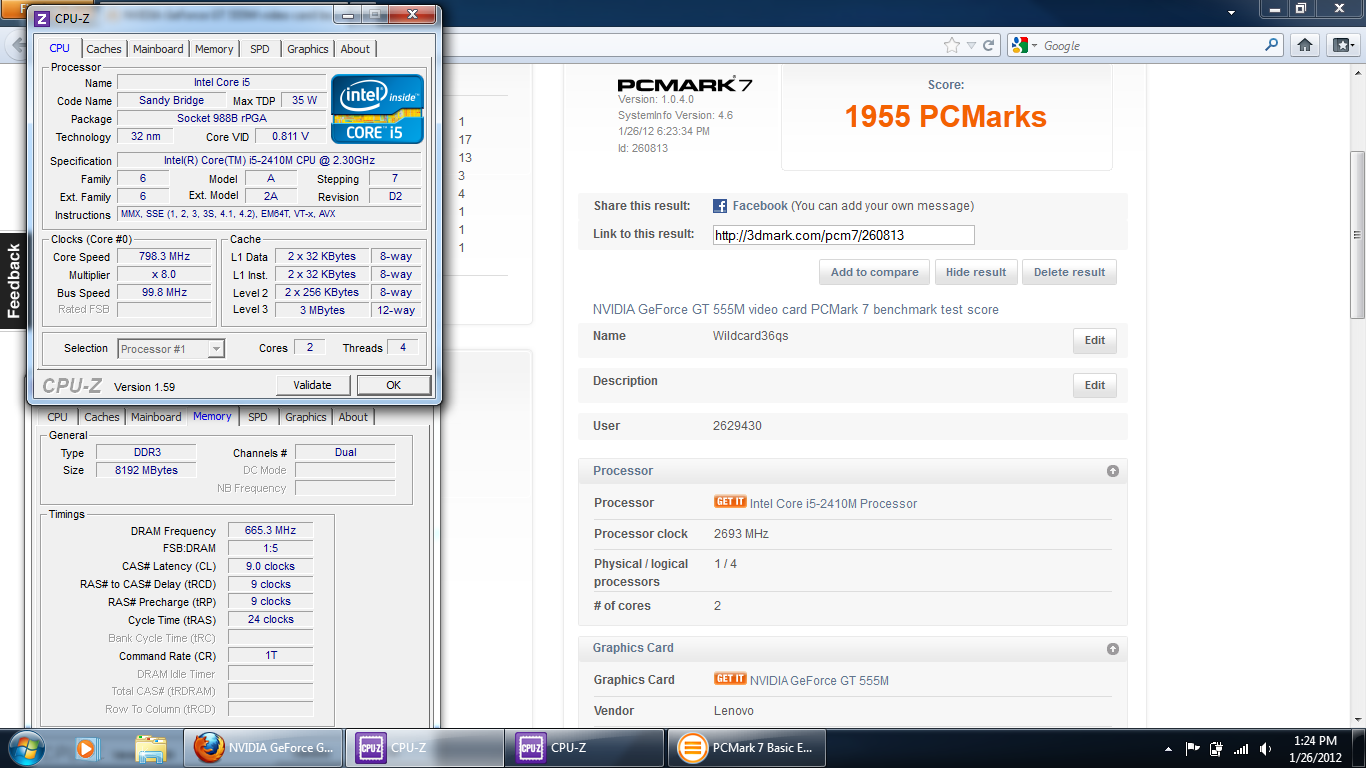This screenshot has width=1366, height=768.
Task: Click the Delete result button
Action: [x=1069, y=272]
